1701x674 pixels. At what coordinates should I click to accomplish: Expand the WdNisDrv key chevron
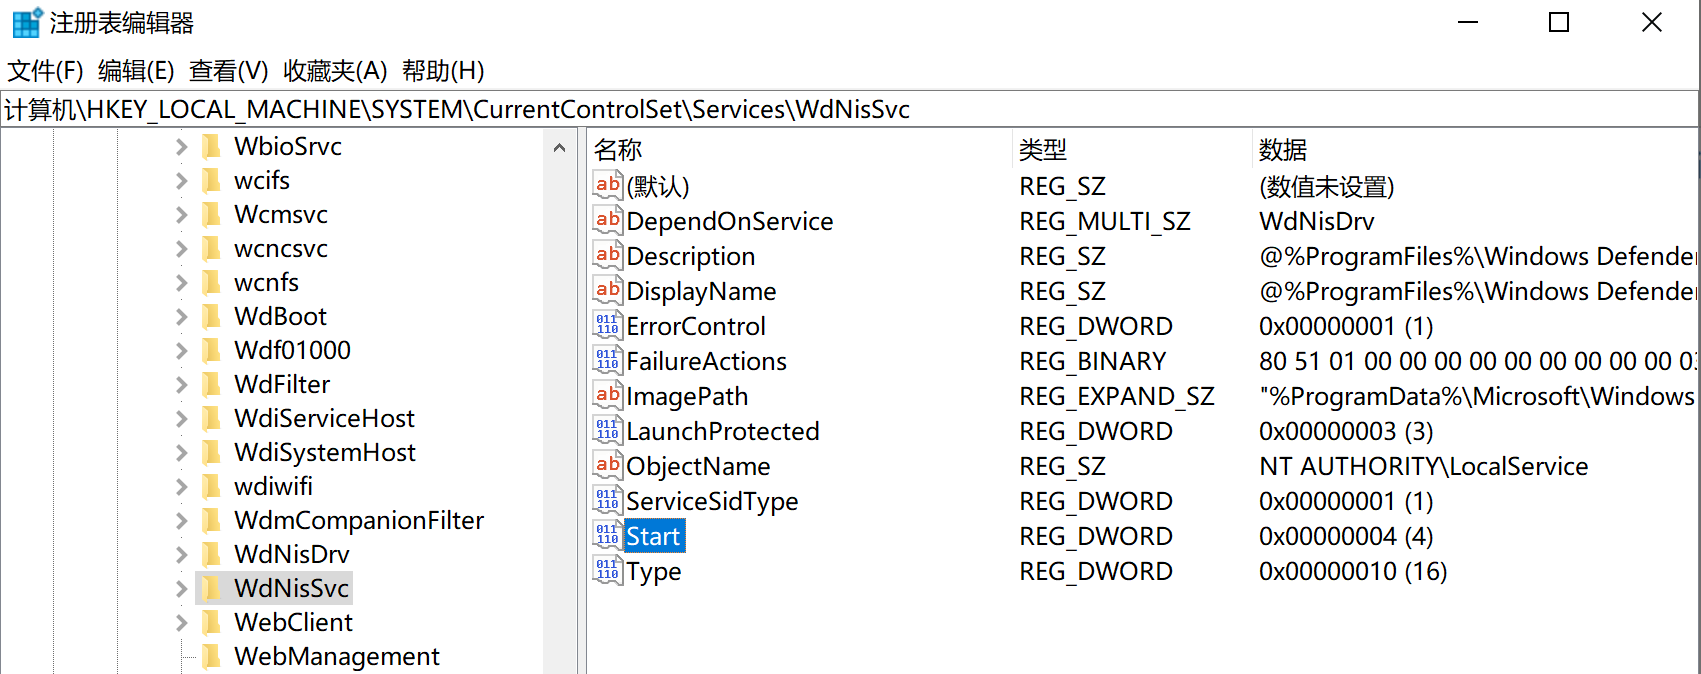point(181,554)
